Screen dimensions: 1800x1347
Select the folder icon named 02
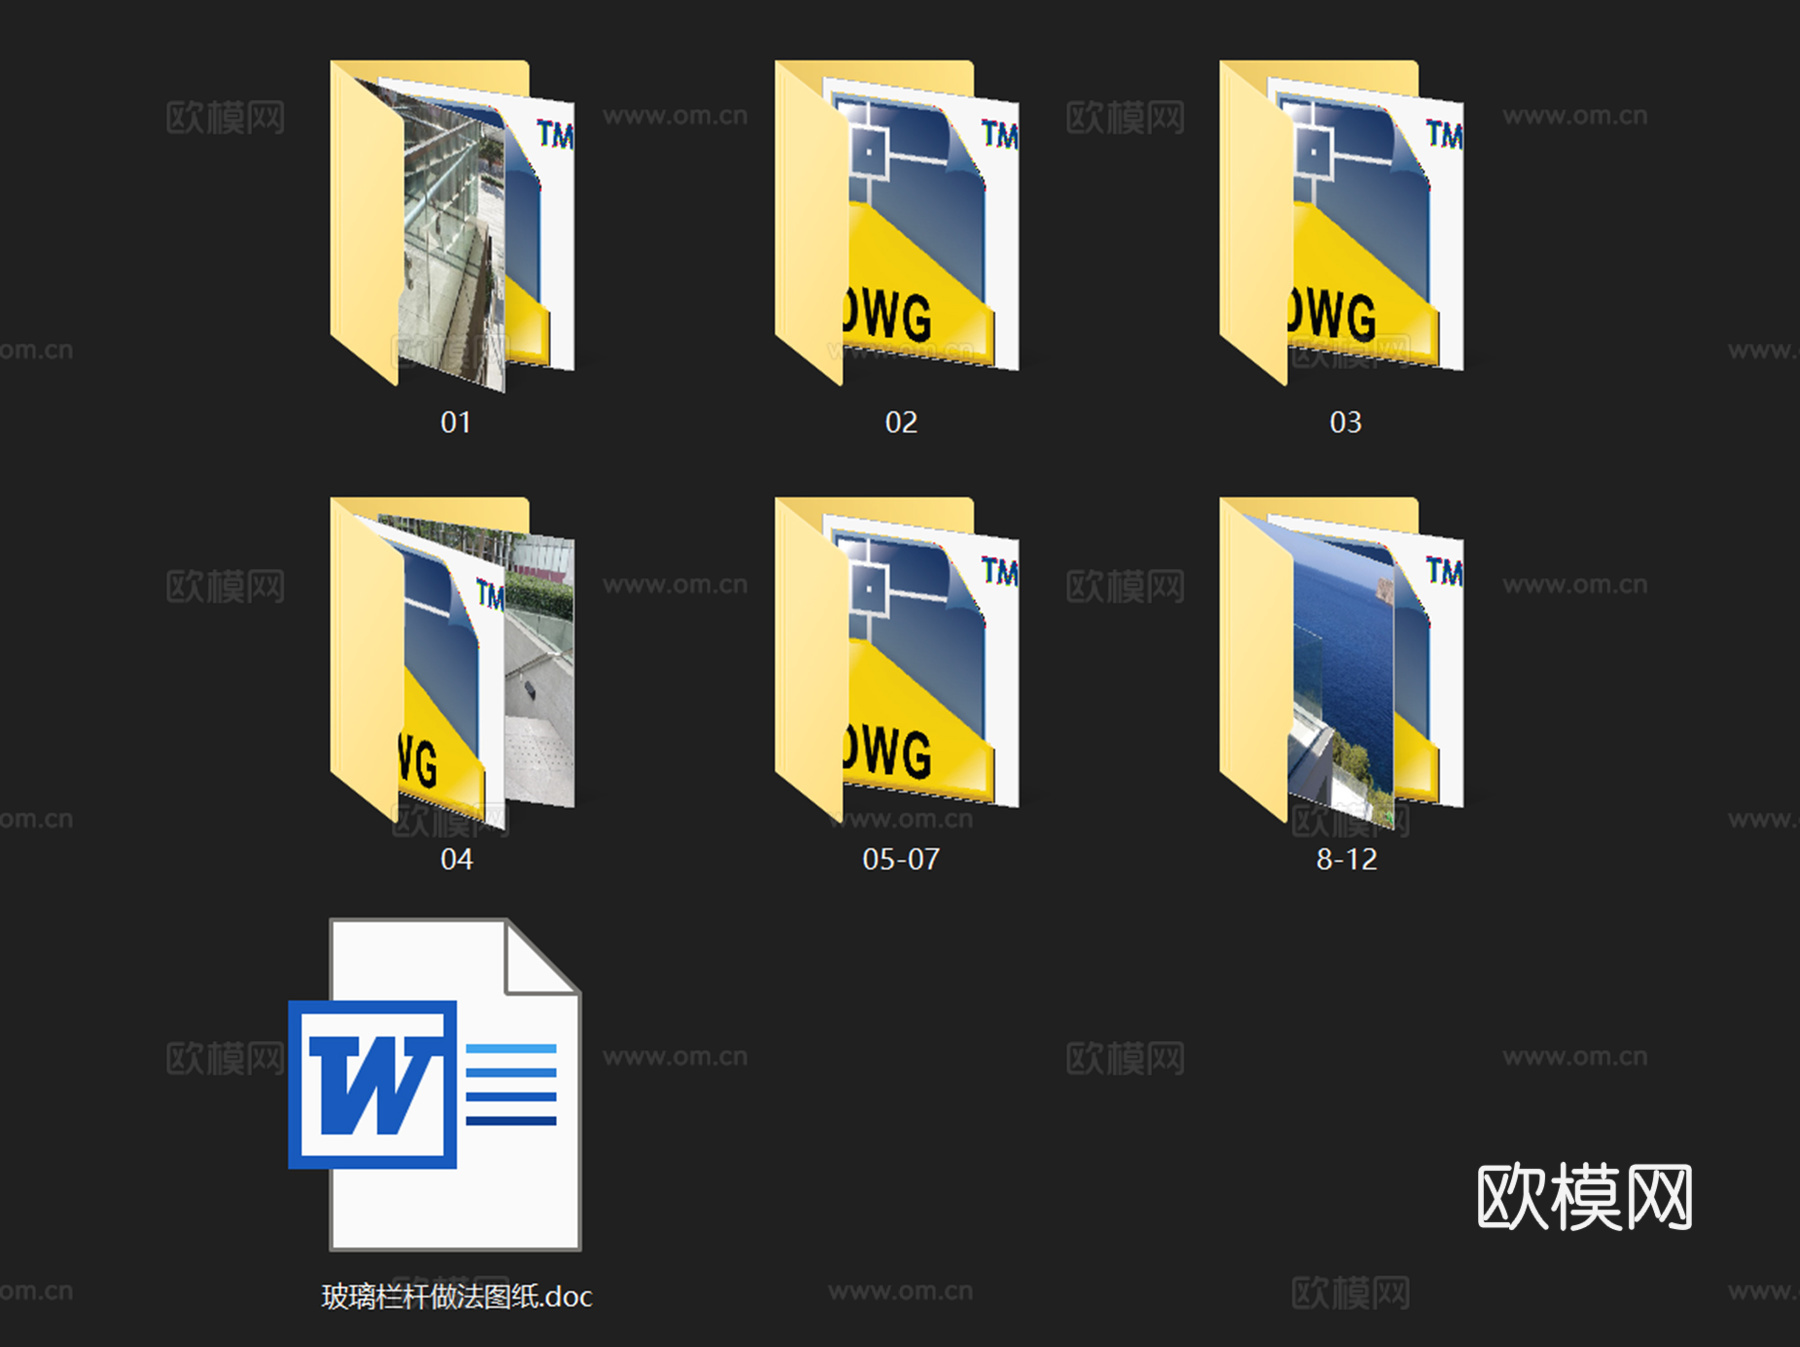click(897, 223)
